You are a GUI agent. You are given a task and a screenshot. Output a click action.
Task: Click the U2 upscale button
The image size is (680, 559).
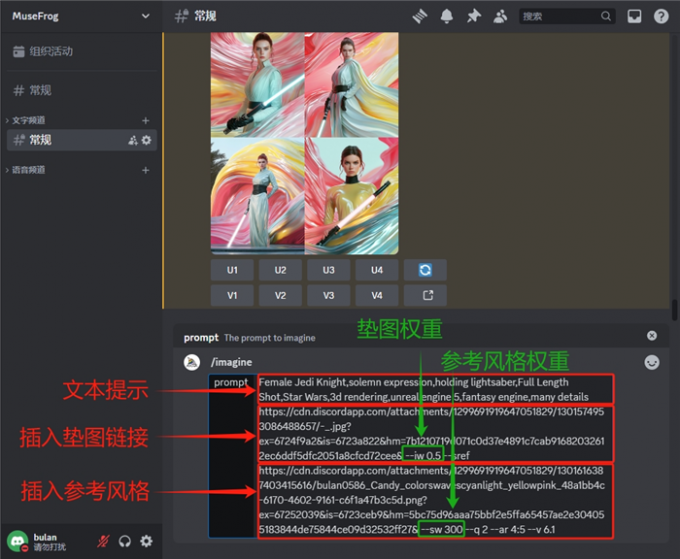pos(280,270)
